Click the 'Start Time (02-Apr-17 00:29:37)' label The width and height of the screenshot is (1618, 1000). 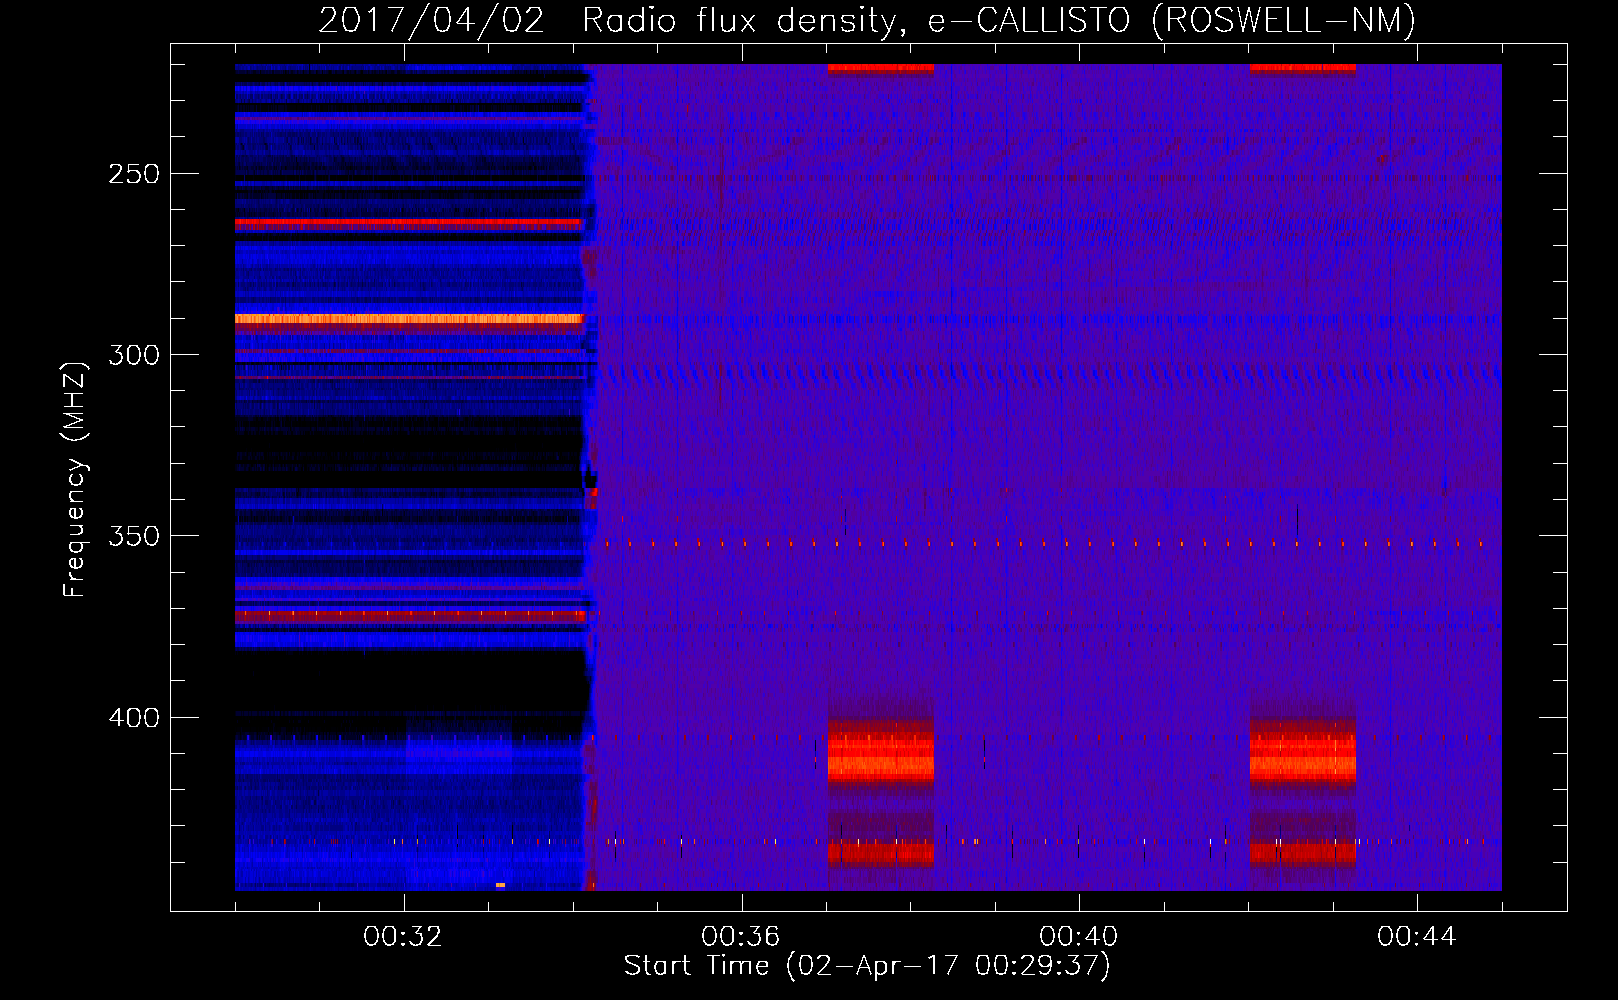click(867, 966)
